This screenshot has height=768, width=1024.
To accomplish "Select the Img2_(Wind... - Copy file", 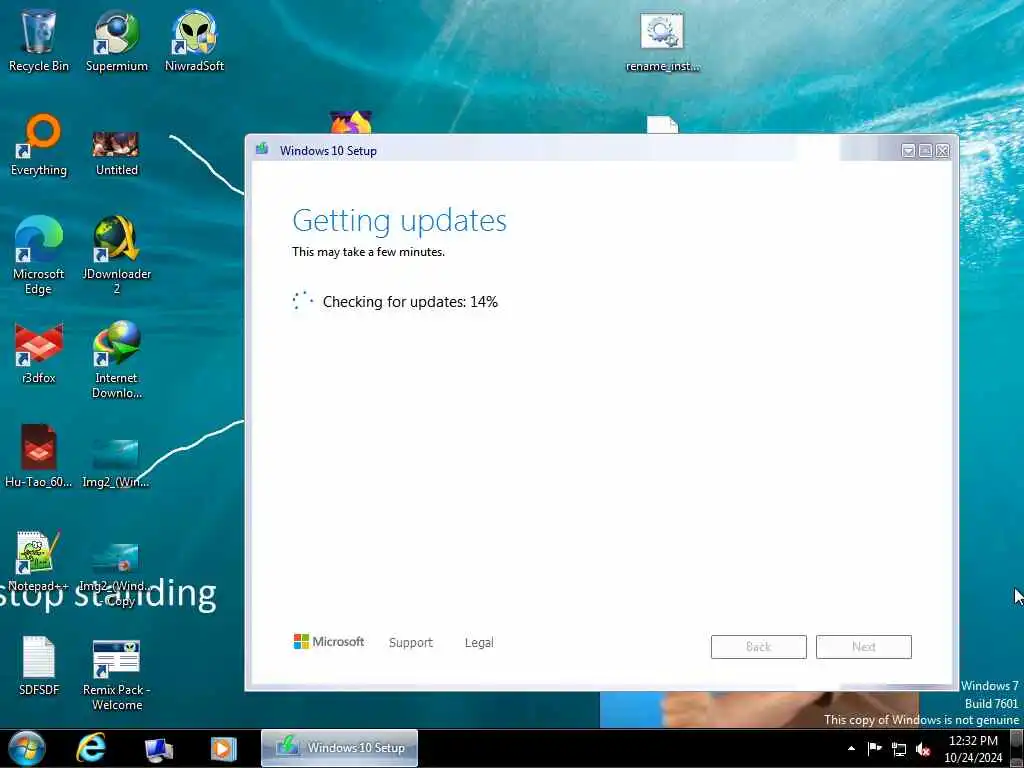I will pyautogui.click(x=116, y=575).
